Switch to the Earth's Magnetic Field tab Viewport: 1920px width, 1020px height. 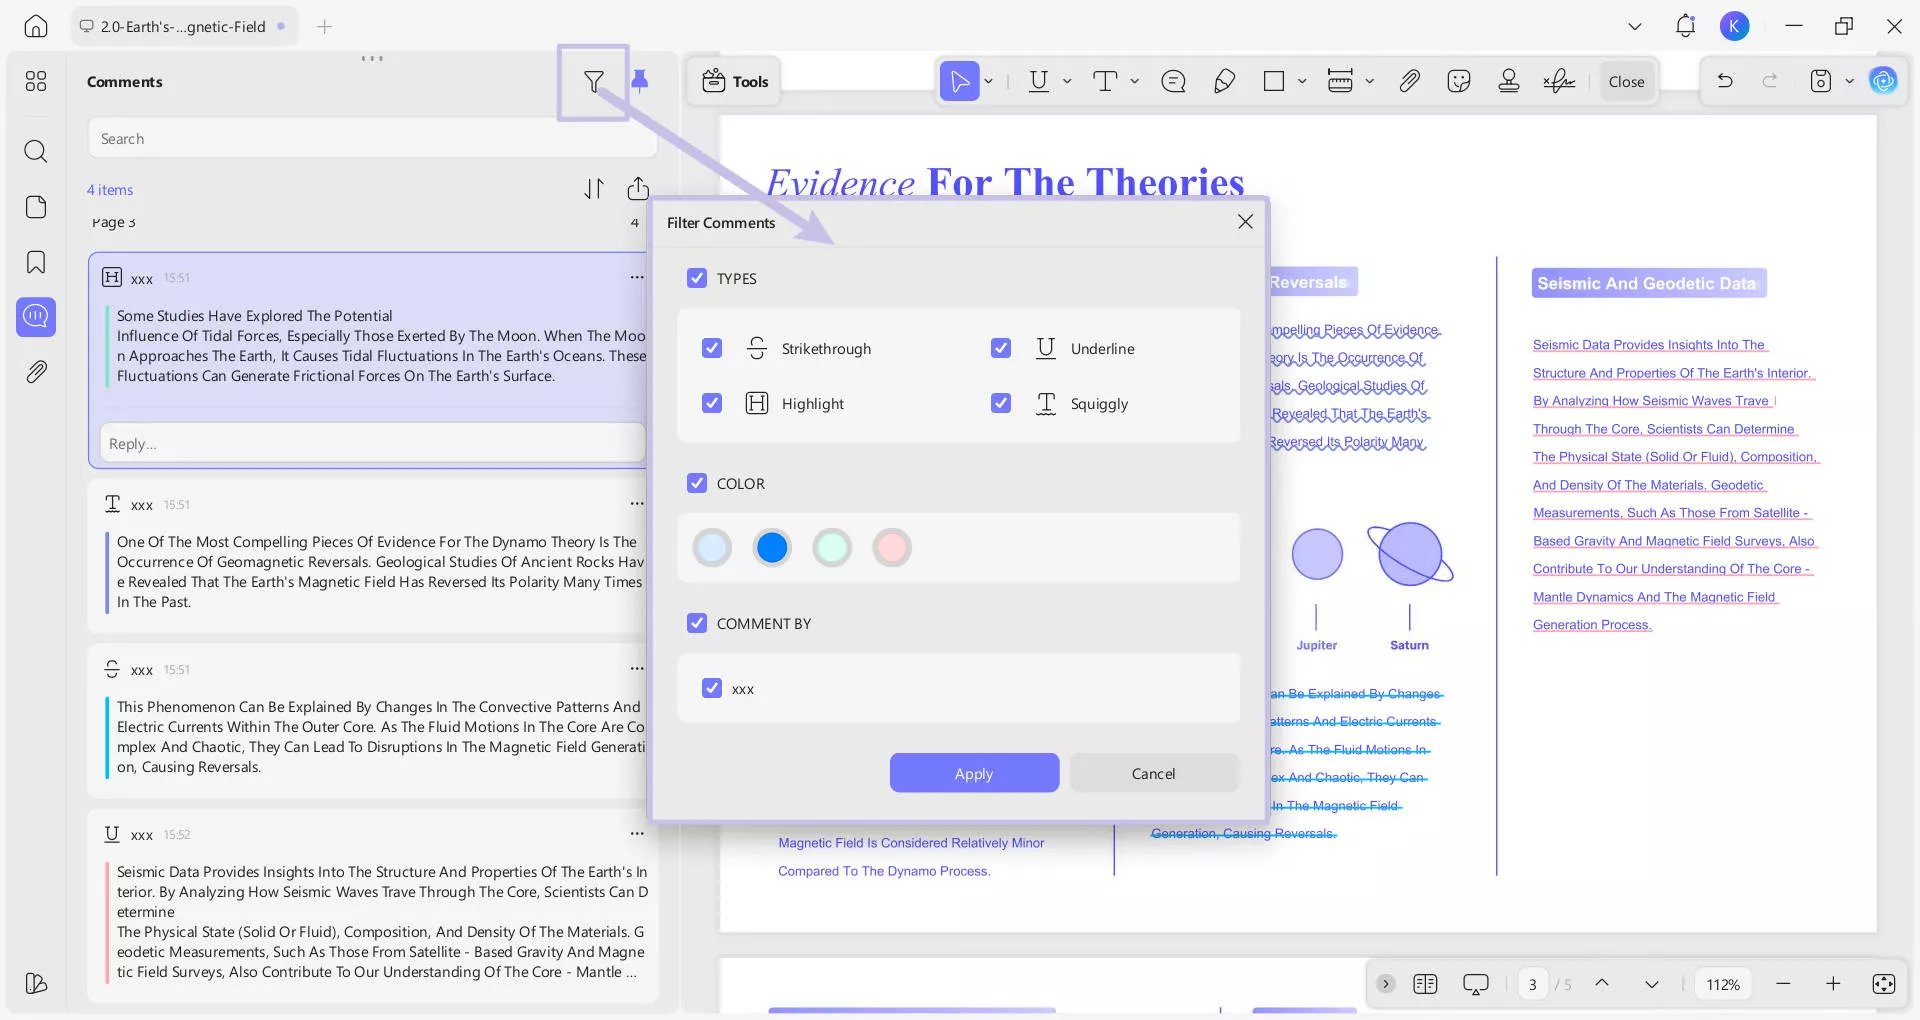click(183, 27)
